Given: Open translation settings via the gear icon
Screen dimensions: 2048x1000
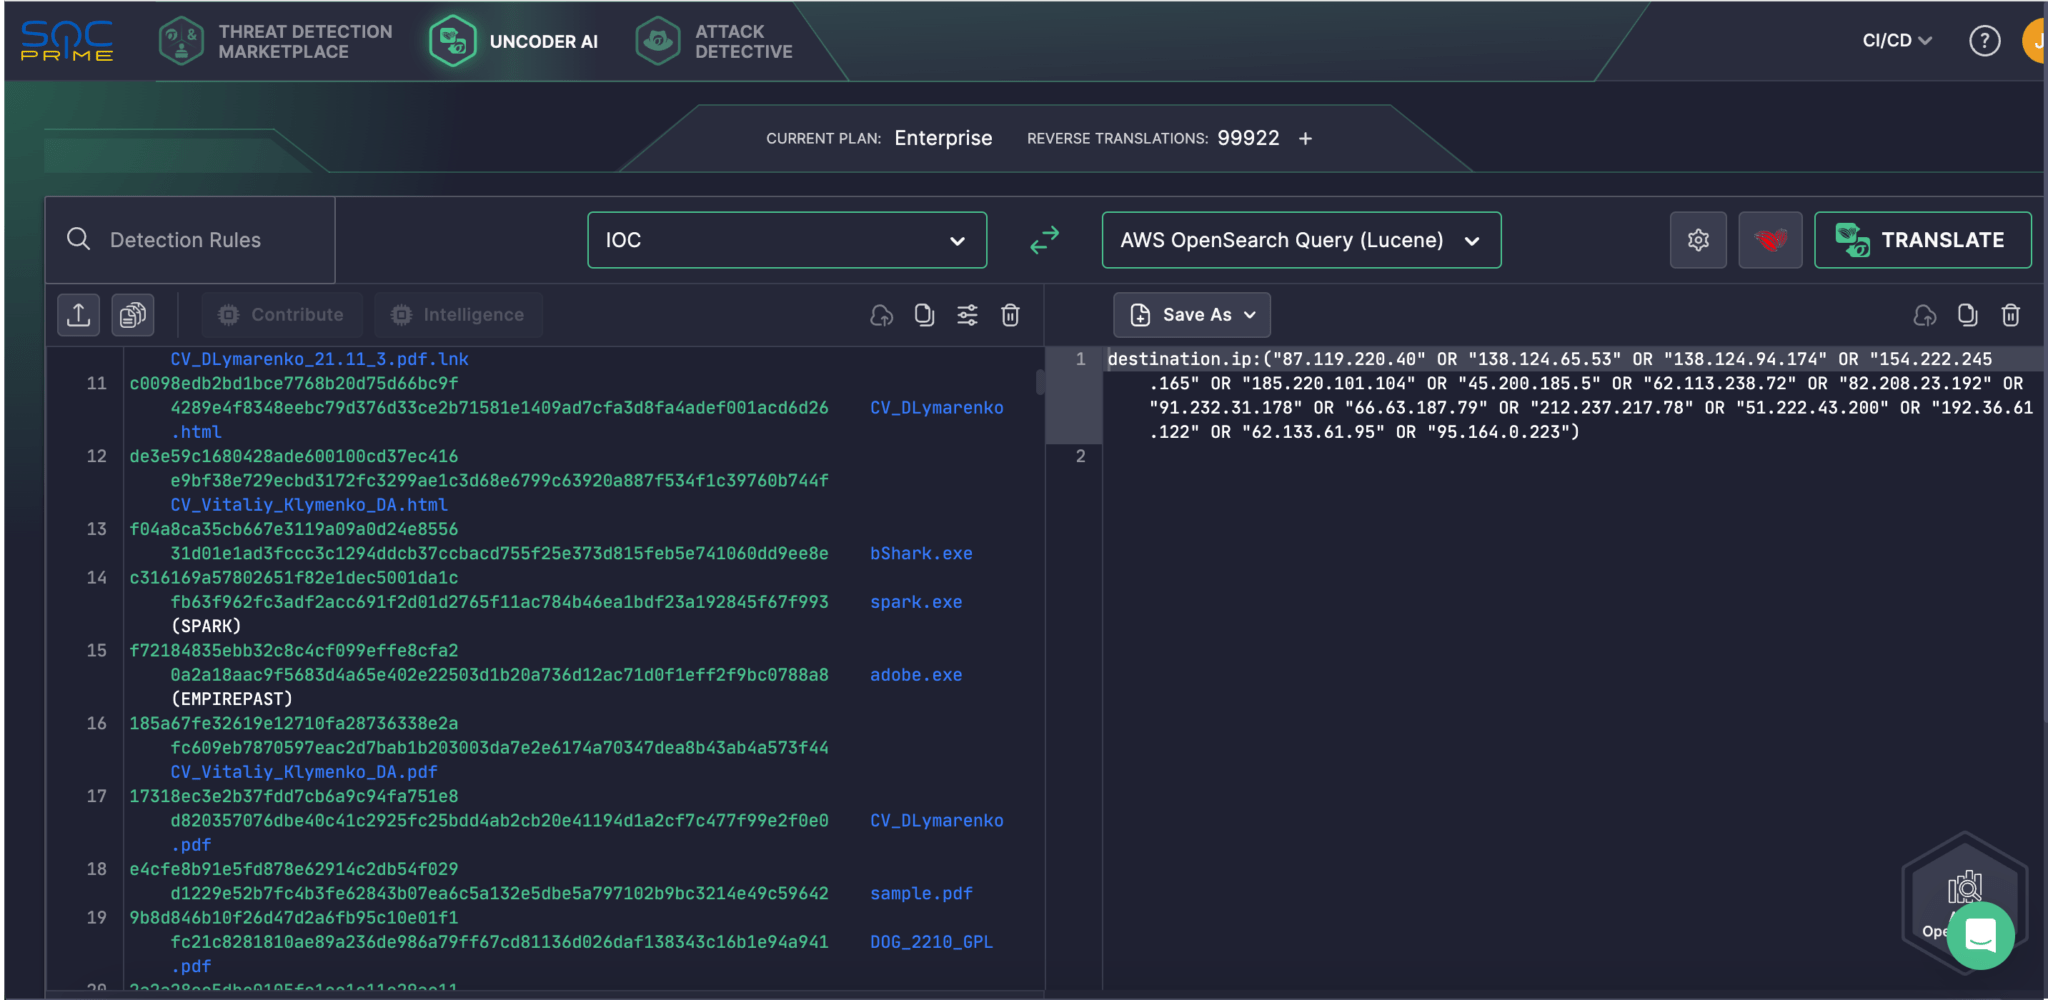Looking at the screenshot, I should tap(1699, 240).
